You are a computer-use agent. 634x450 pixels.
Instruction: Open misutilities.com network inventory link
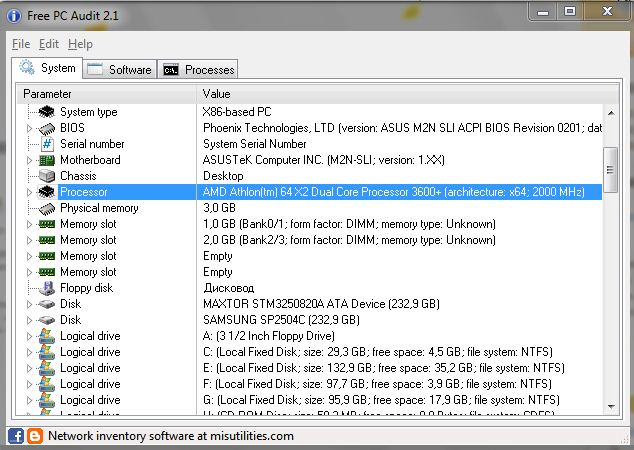point(171,436)
